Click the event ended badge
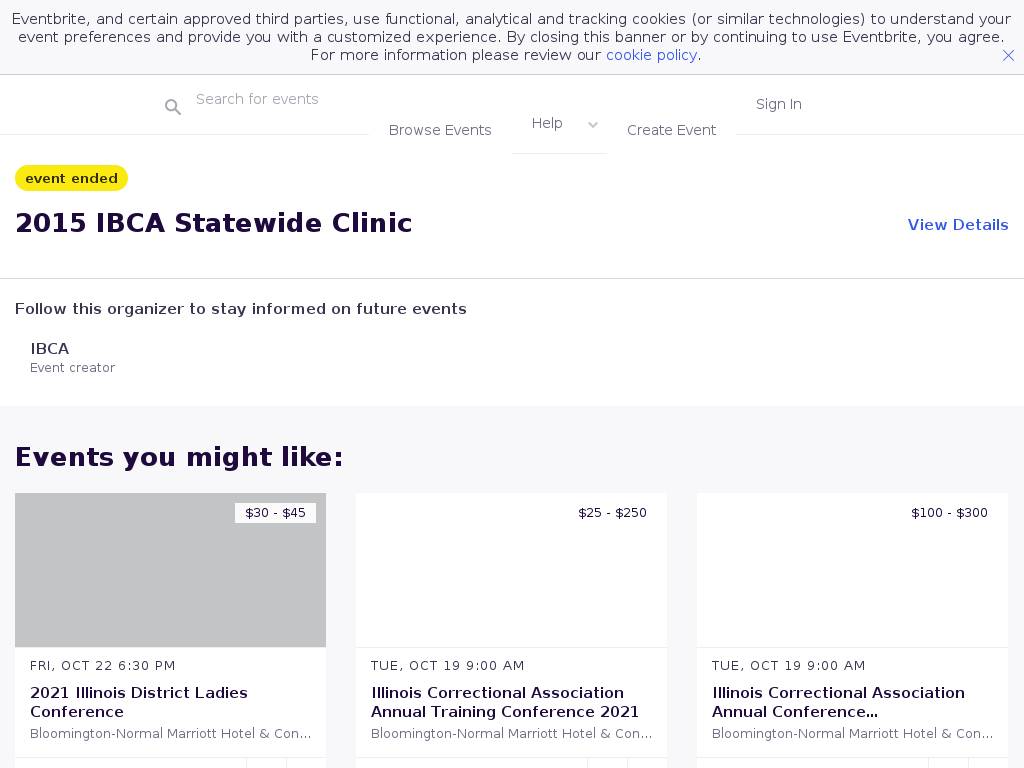1024x768 pixels. [x=71, y=178]
